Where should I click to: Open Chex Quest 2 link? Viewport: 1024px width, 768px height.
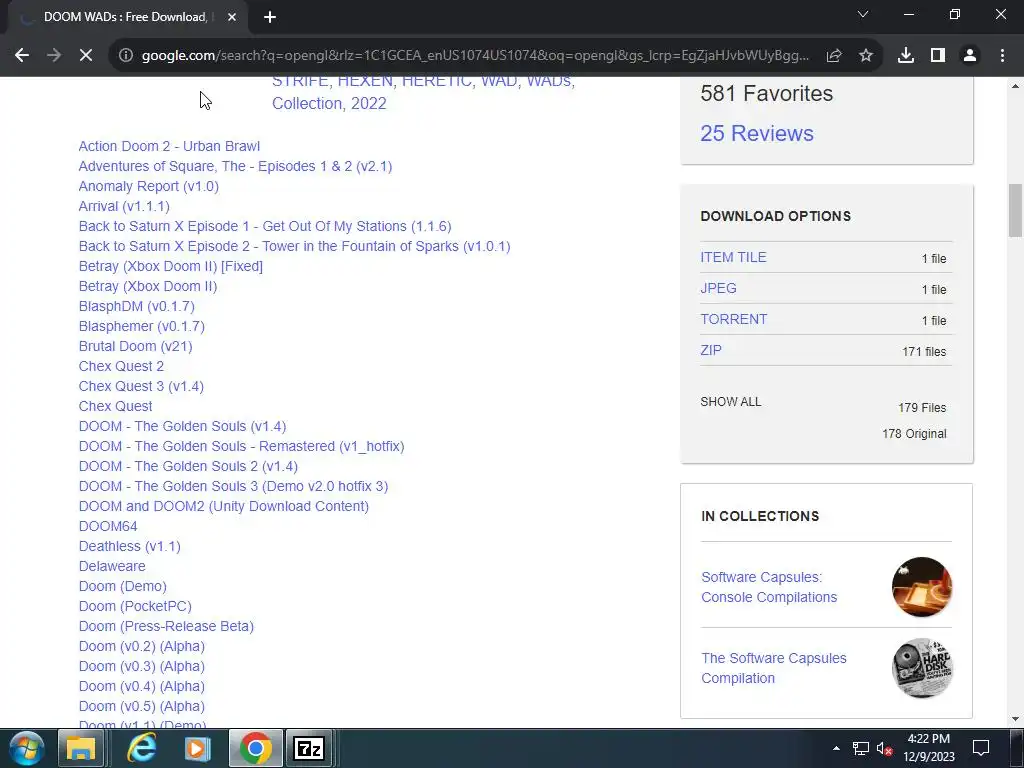[121, 366]
